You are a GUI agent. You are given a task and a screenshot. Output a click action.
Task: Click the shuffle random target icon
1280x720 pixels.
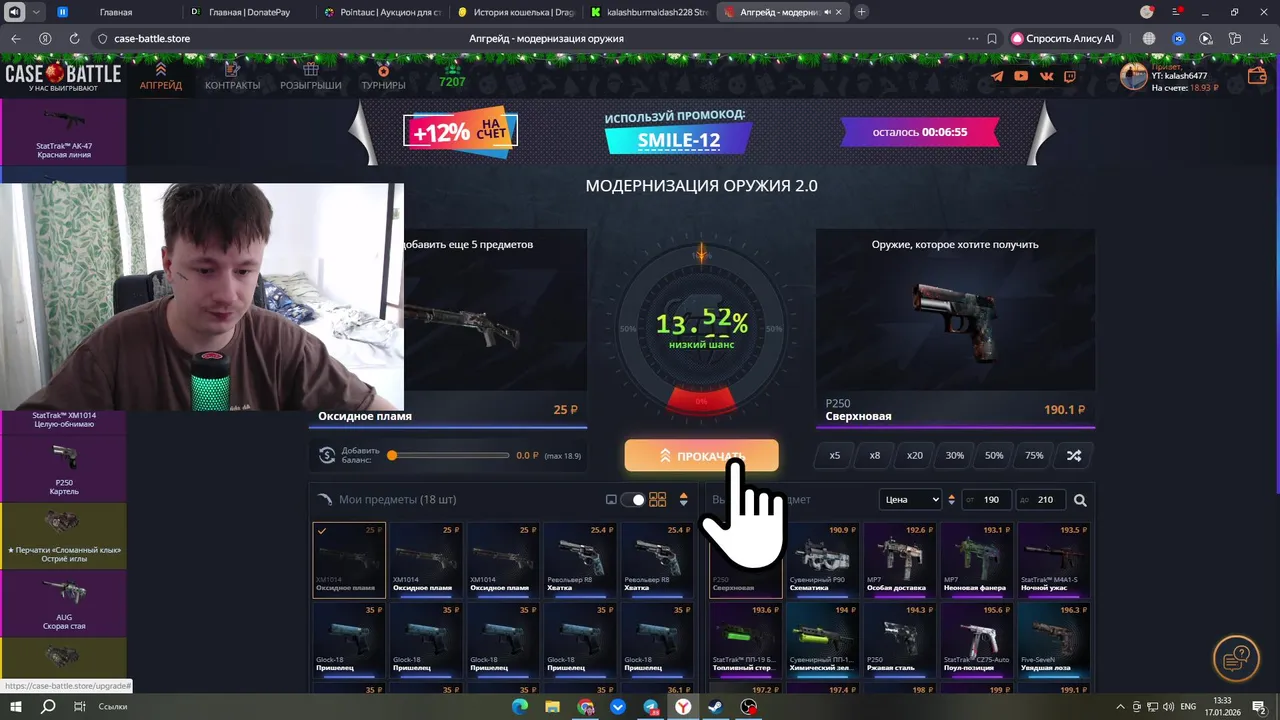(1074, 455)
